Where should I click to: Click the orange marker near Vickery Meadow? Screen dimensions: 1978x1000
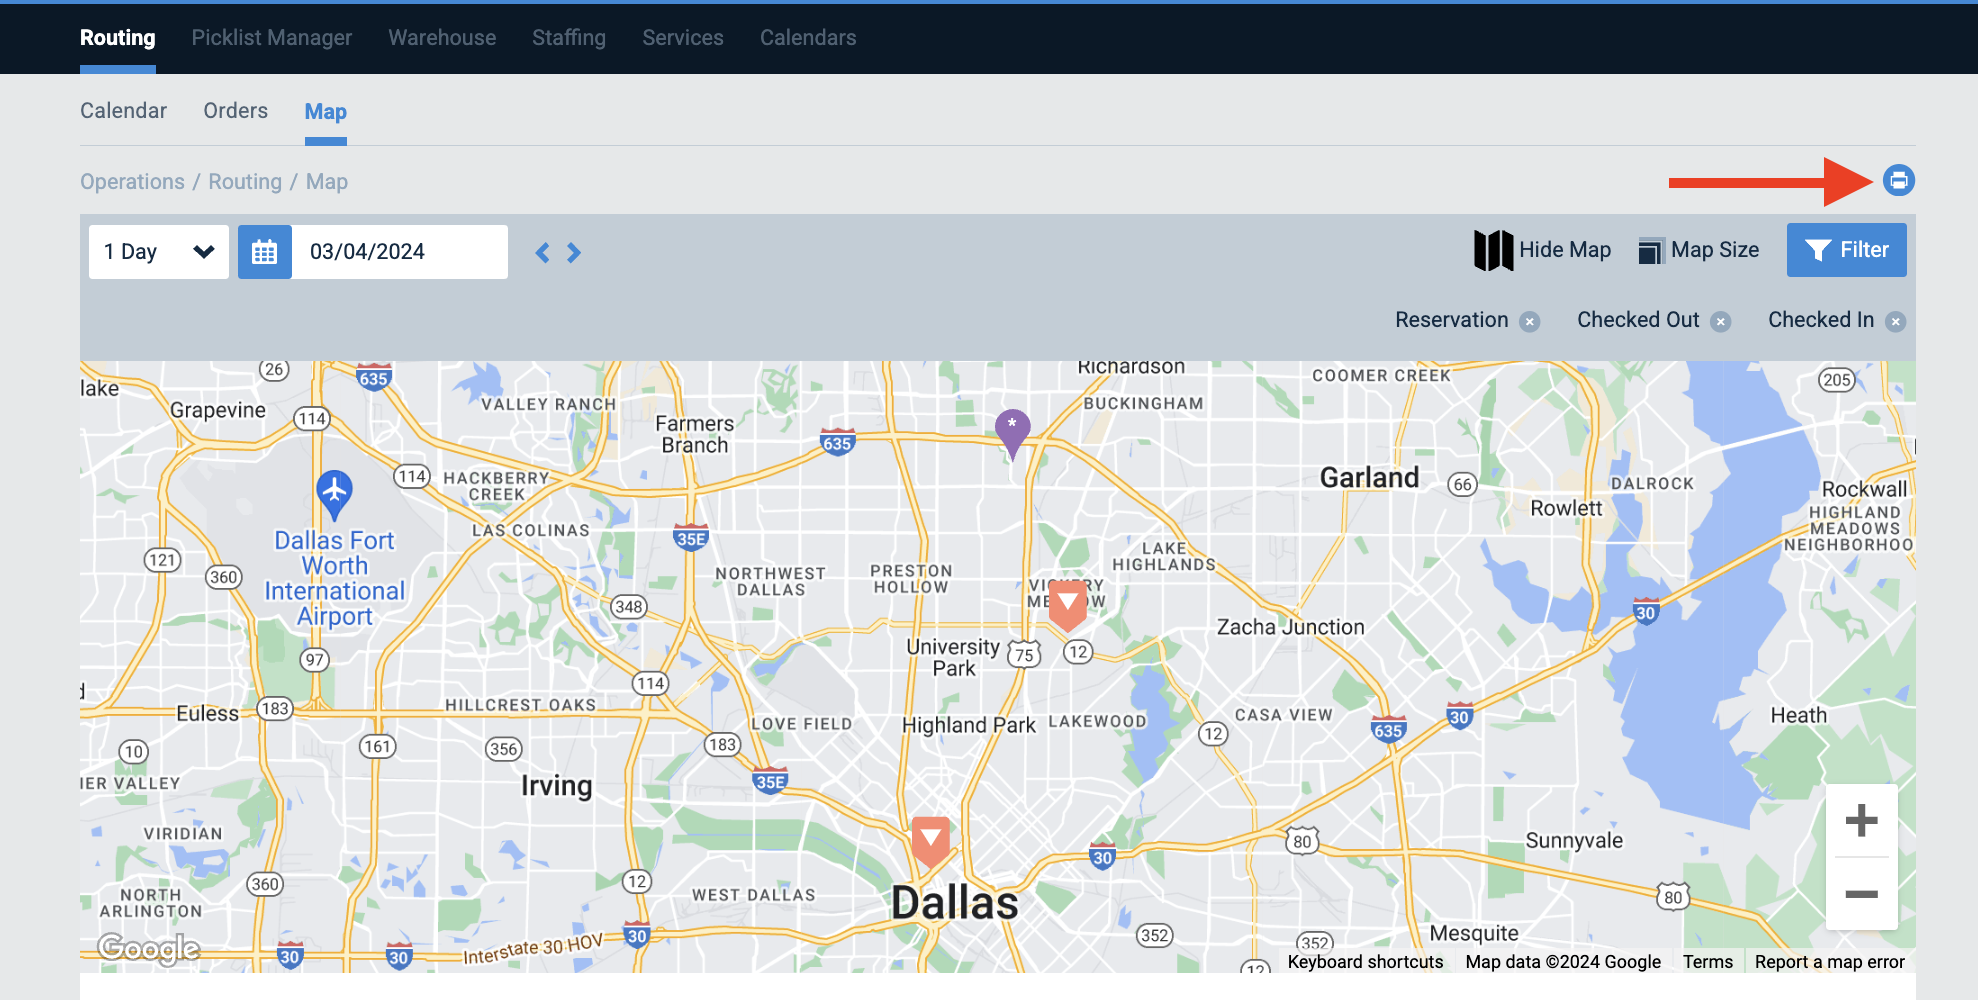point(1067,606)
